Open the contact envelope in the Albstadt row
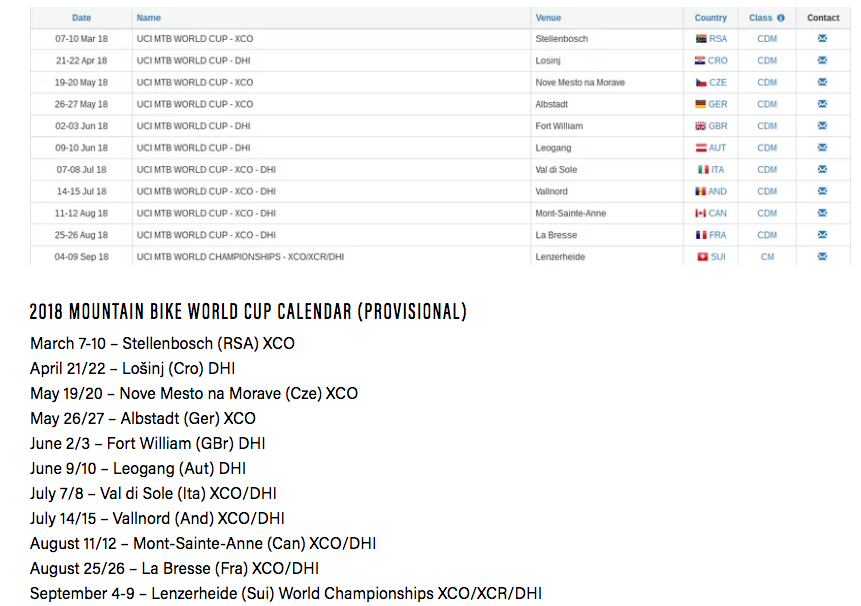 coord(822,104)
